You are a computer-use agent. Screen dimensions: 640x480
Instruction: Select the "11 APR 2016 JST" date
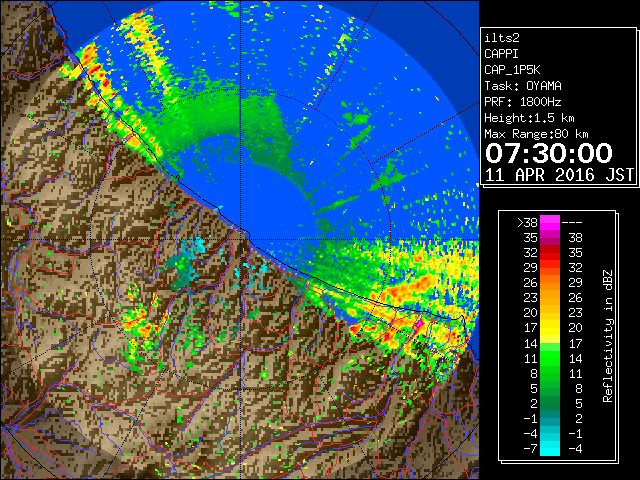click(x=559, y=175)
